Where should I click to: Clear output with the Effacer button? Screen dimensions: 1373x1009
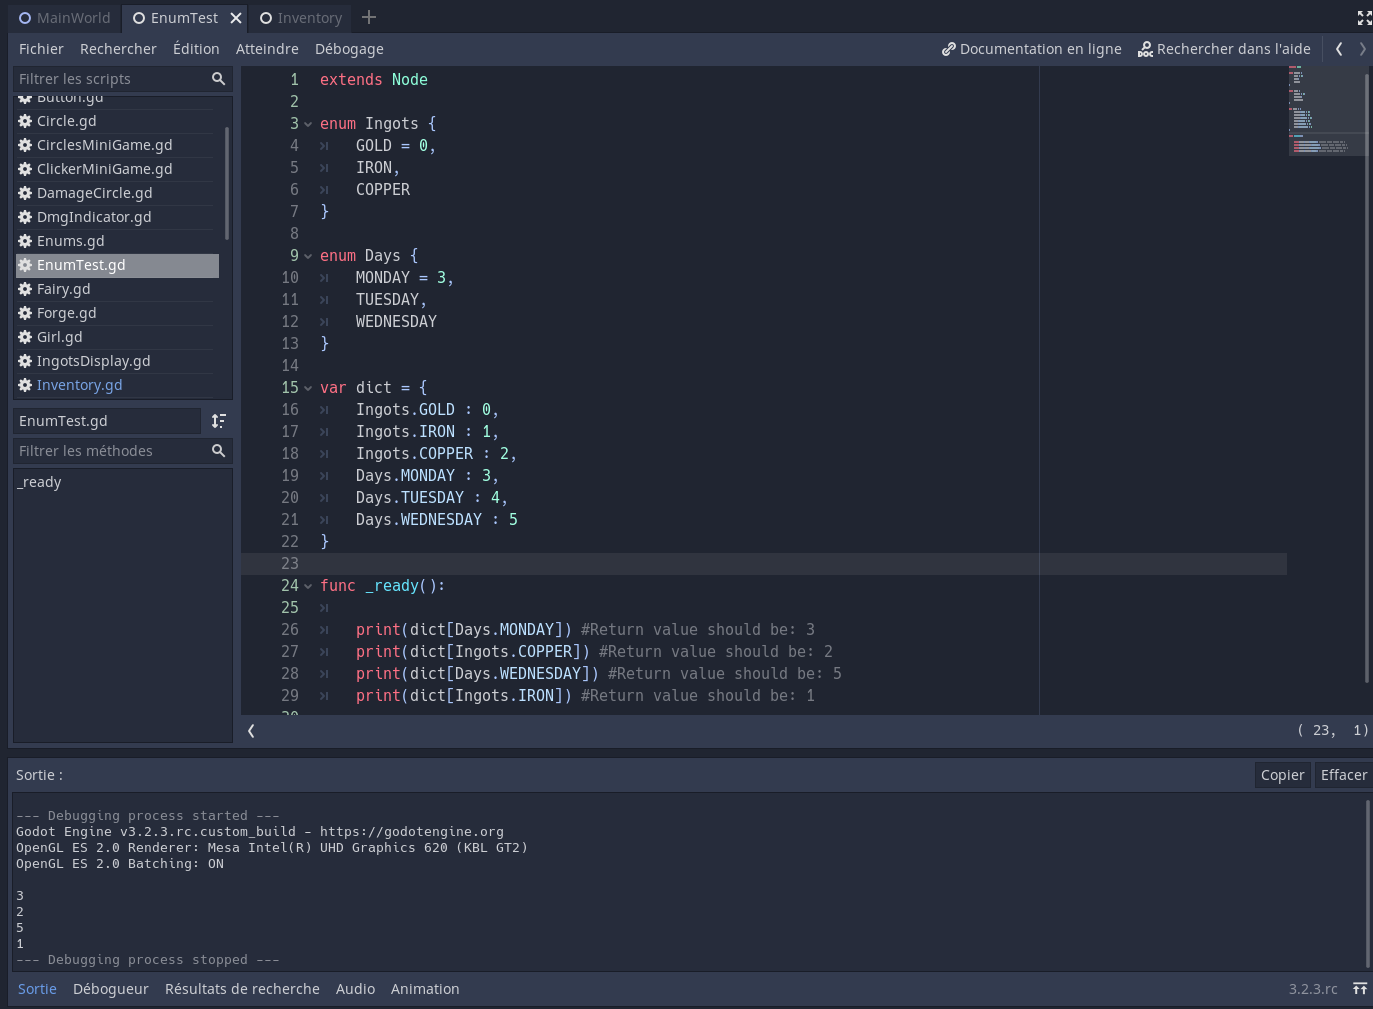(x=1343, y=774)
